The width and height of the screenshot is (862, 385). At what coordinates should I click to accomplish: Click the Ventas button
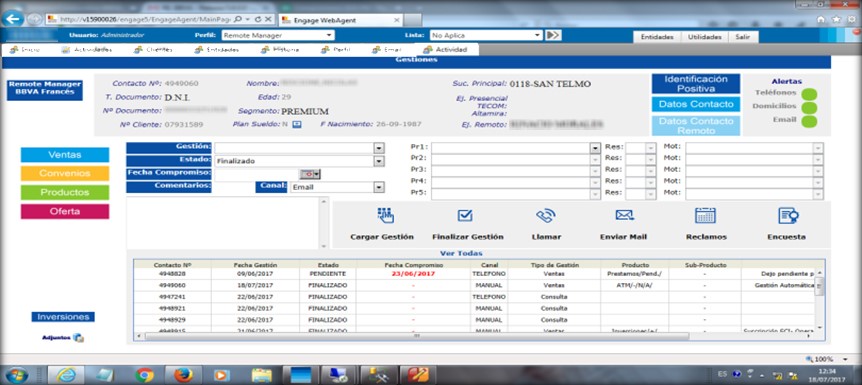click(x=65, y=155)
